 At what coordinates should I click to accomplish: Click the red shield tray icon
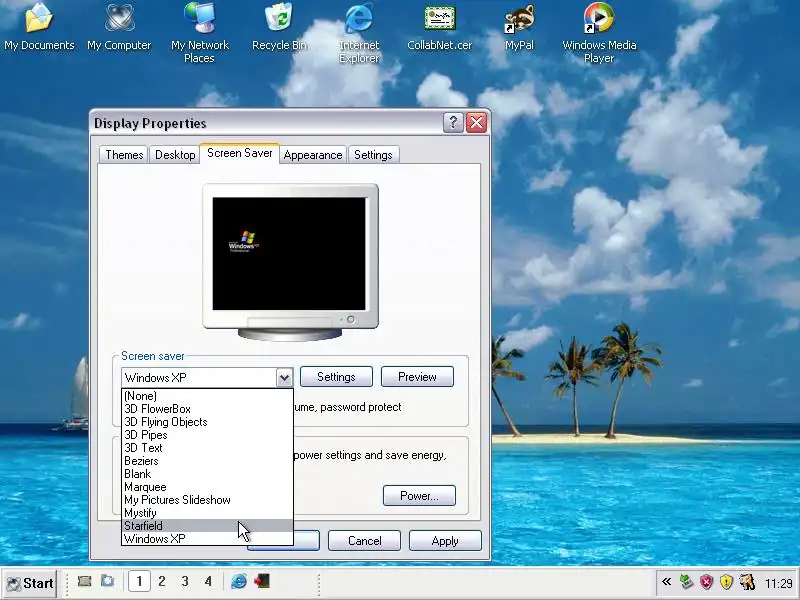706,582
